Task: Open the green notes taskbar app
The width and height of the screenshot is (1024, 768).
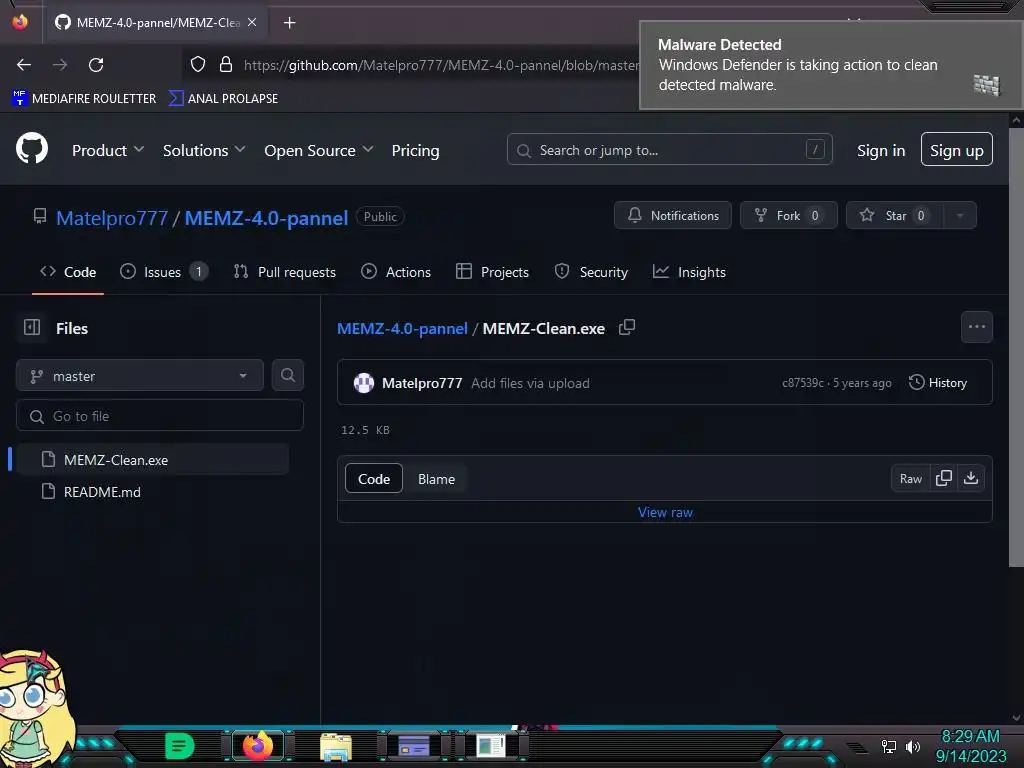Action: click(179, 745)
